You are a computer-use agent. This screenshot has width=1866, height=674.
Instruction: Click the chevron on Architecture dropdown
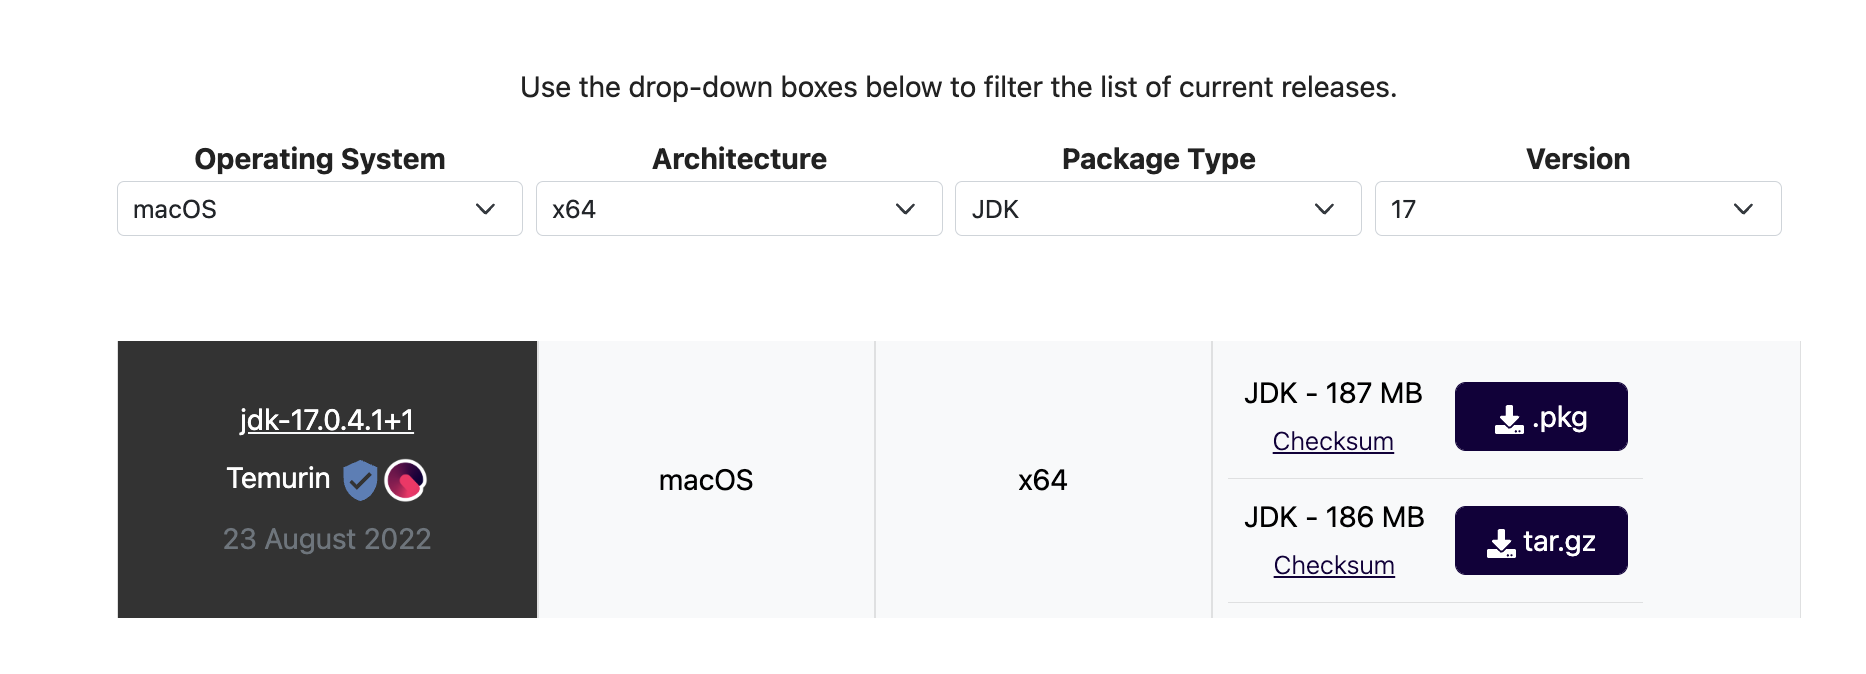tap(906, 209)
